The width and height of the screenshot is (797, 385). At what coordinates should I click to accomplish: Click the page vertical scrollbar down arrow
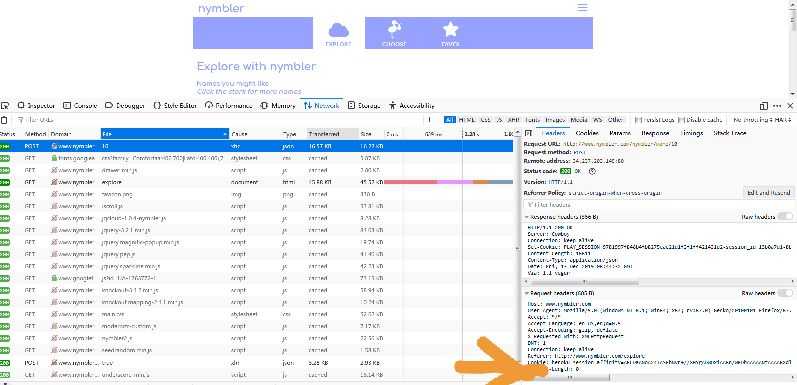tap(793, 94)
